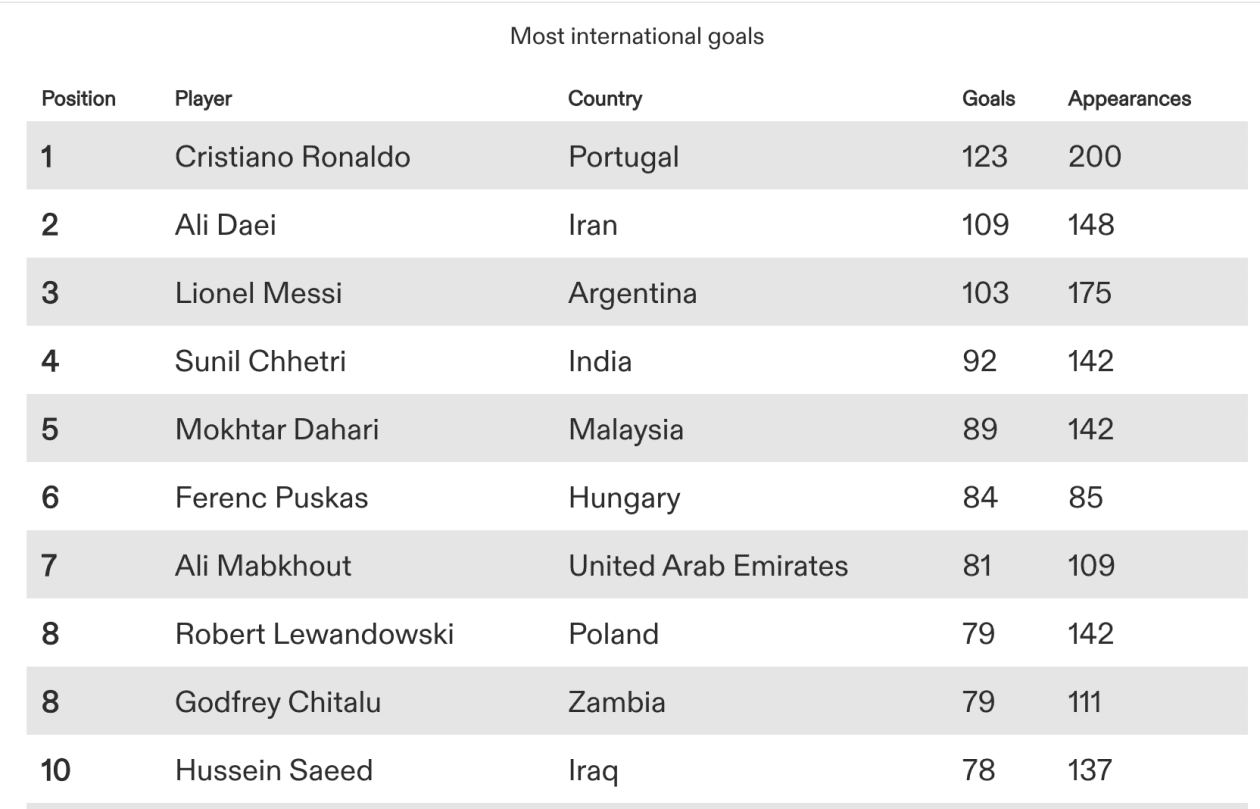The height and width of the screenshot is (809, 1260).
Task: Click the Goals column header
Action: [988, 99]
